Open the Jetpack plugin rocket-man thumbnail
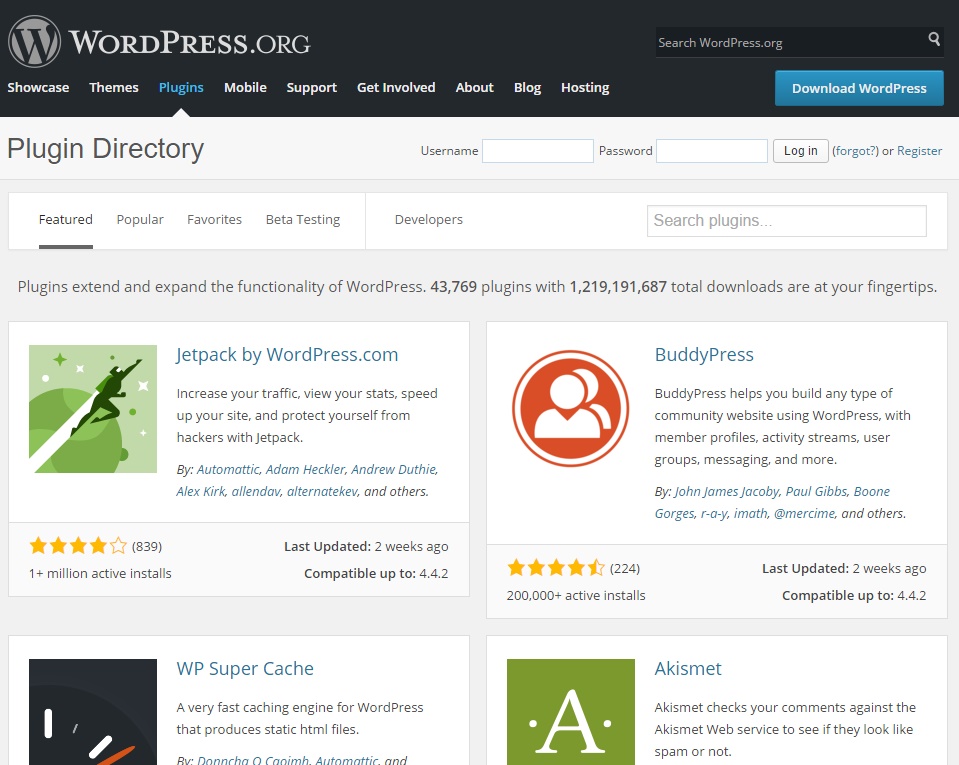 point(93,408)
